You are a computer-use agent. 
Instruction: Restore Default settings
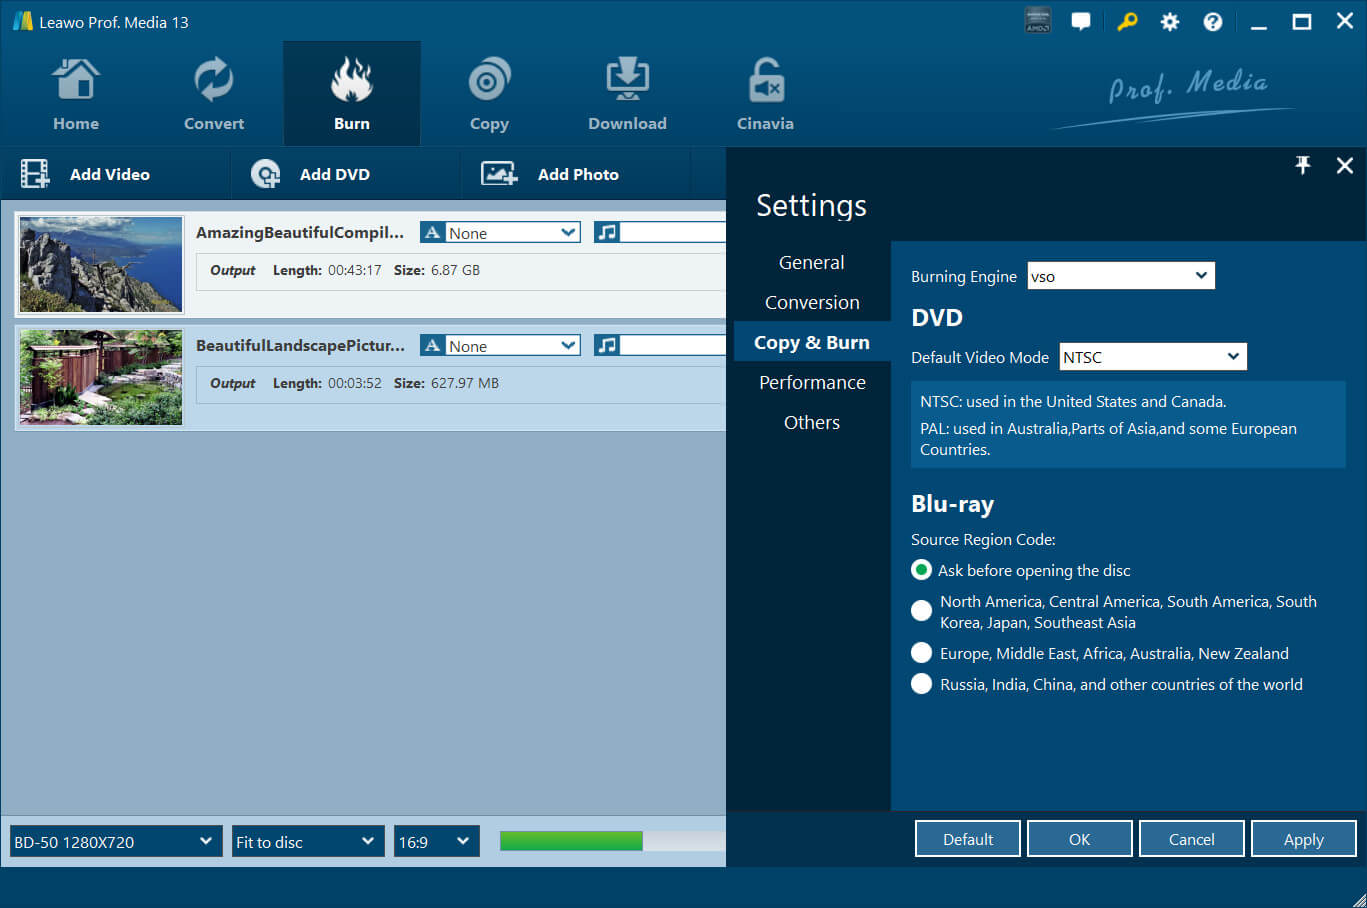[x=967, y=838]
